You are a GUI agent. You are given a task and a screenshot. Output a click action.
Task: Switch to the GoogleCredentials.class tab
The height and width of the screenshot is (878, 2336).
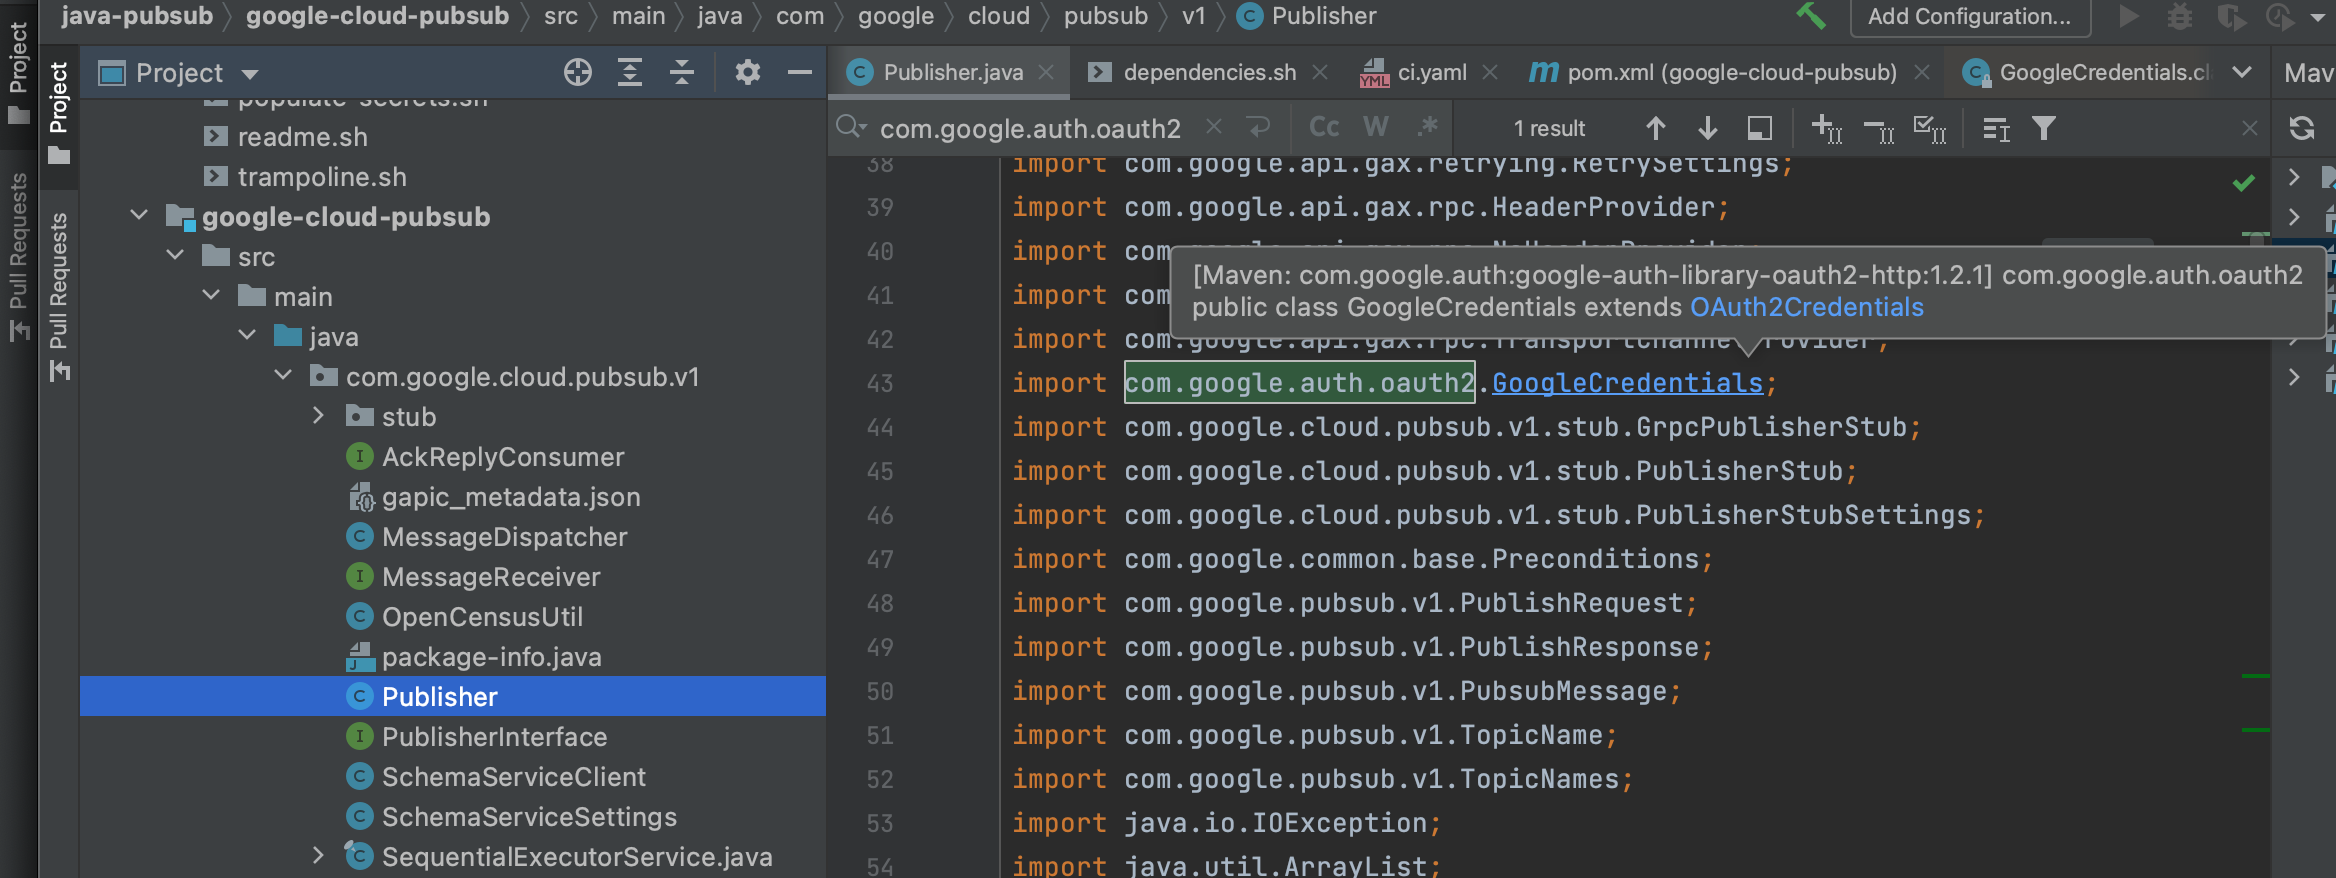(x=2088, y=72)
